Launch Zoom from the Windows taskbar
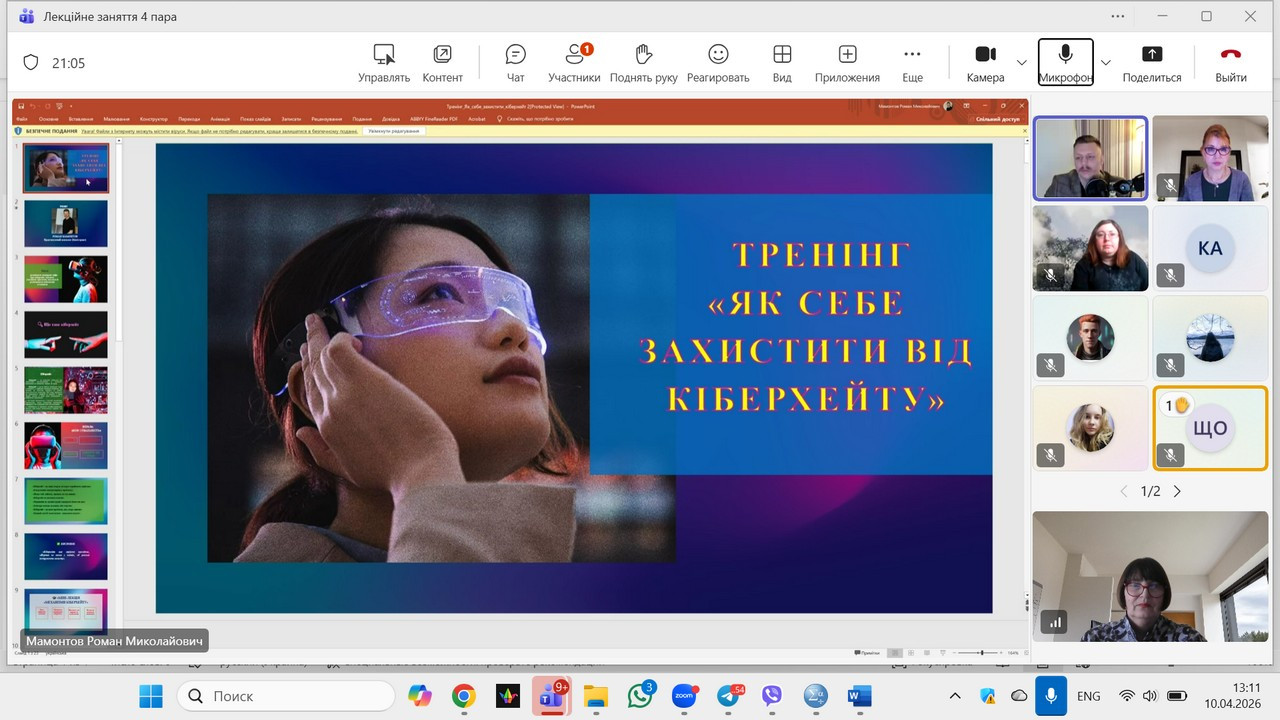This screenshot has width=1280, height=720. [685, 696]
